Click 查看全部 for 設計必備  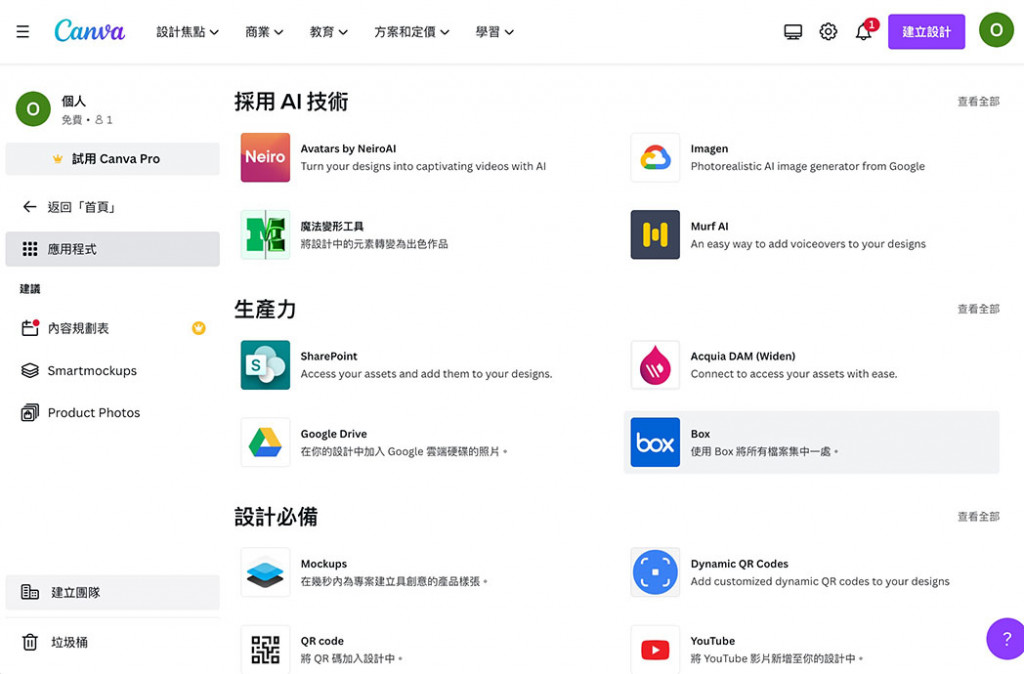pos(978,517)
